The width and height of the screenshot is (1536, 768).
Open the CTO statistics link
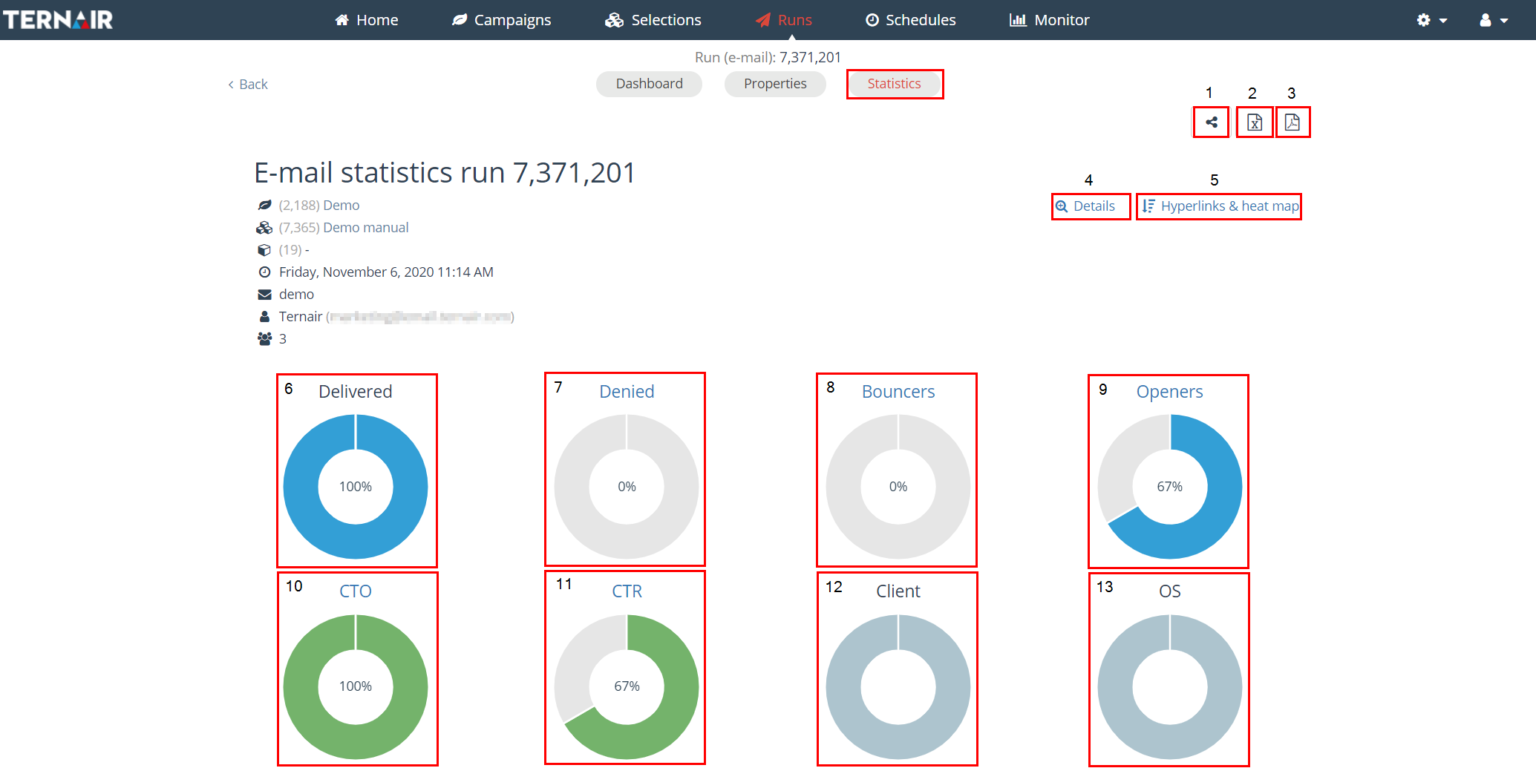tap(355, 591)
